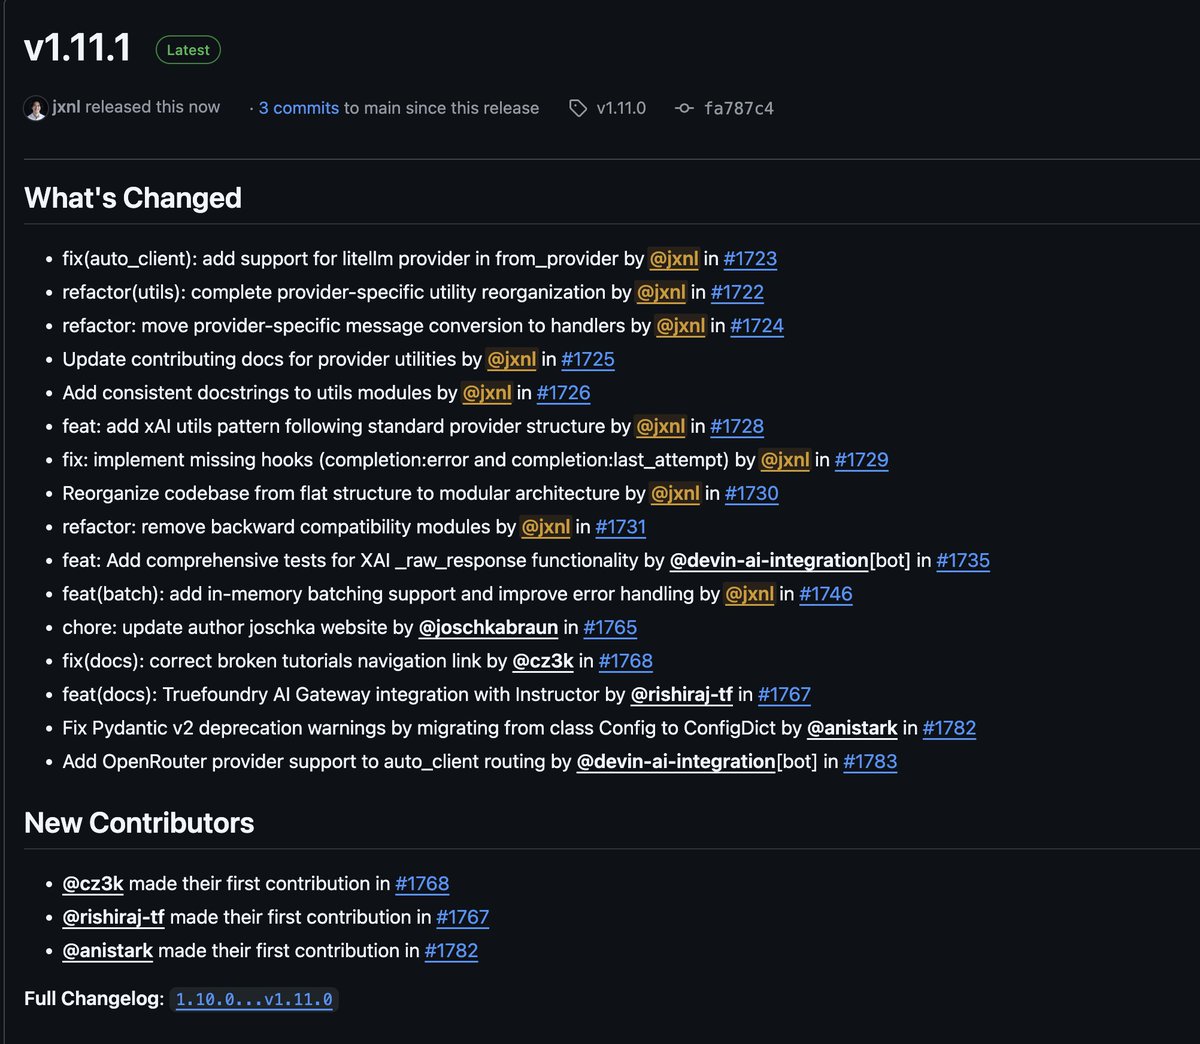Open #1767 link under New Contributors
The width and height of the screenshot is (1200, 1044).
click(463, 917)
